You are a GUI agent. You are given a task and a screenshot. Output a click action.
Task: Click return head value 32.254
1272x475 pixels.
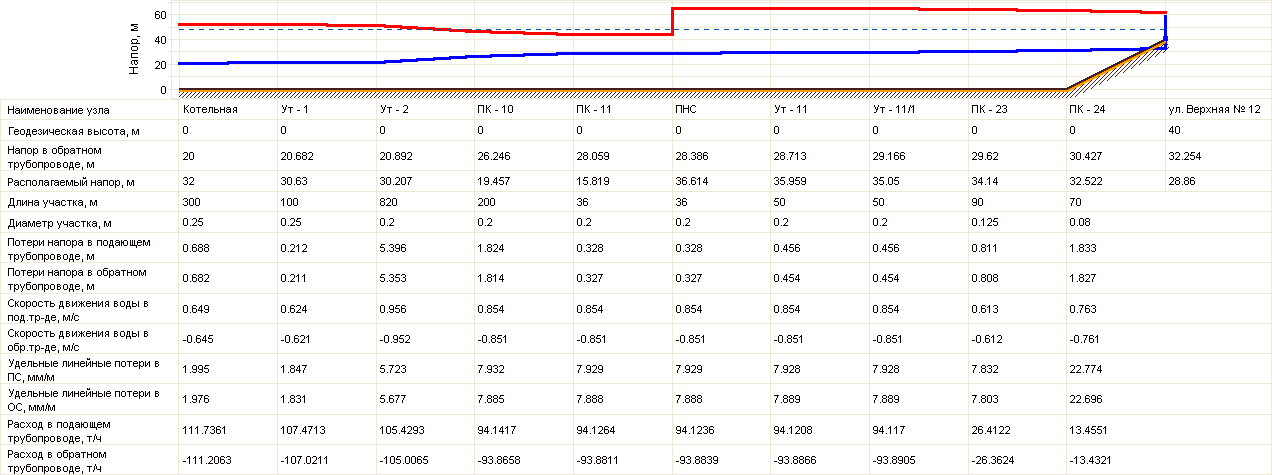point(1184,157)
